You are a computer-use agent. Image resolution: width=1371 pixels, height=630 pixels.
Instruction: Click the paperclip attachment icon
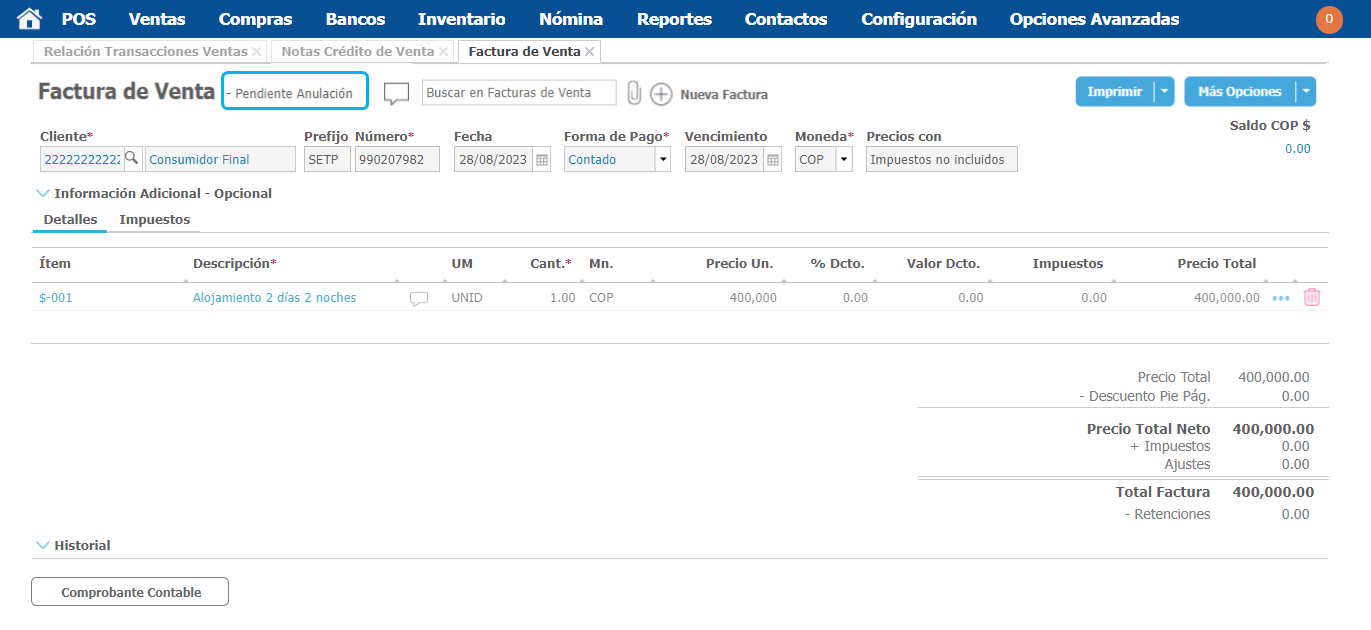click(633, 93)
